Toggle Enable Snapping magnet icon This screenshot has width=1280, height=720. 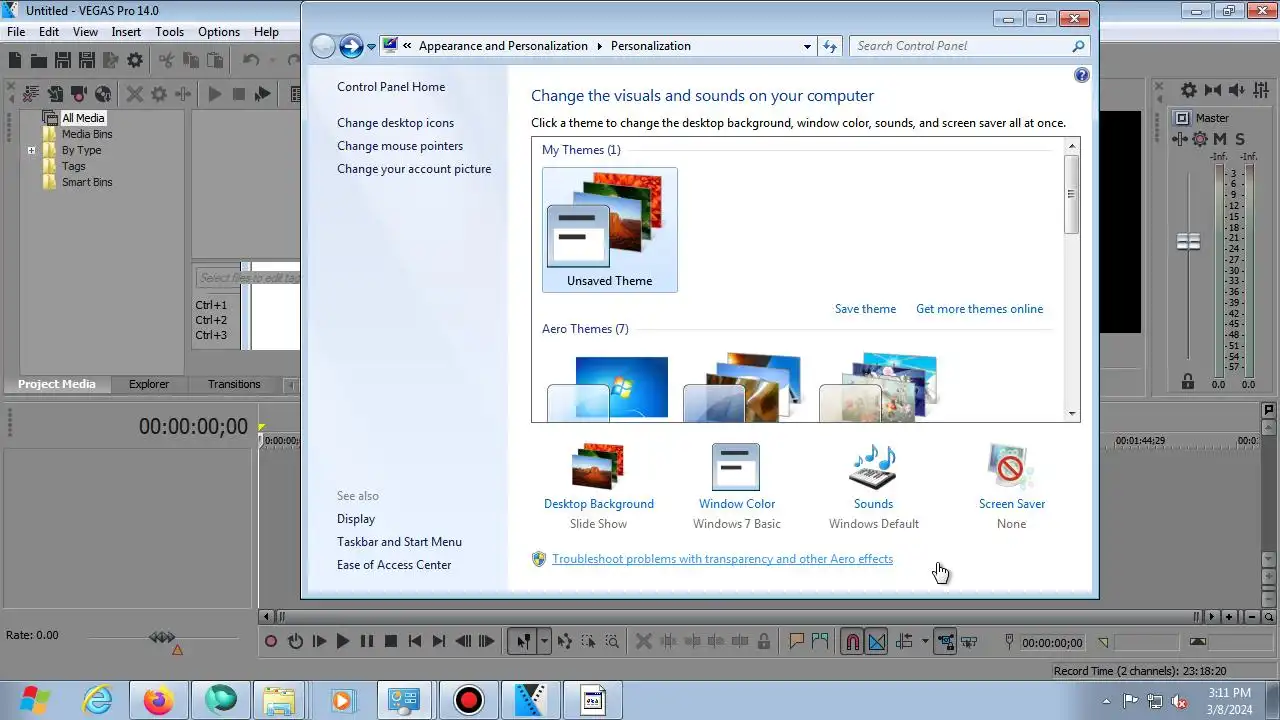click(852, 642)
